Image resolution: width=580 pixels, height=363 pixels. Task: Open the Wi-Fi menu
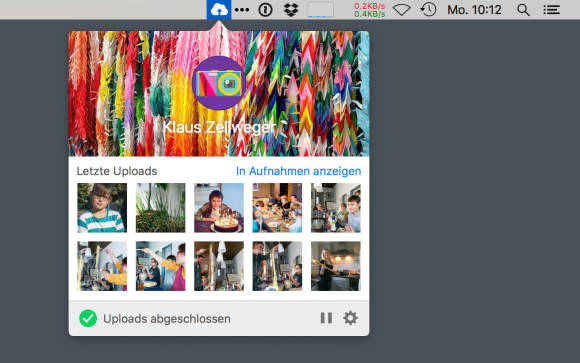tap(401, 10)
